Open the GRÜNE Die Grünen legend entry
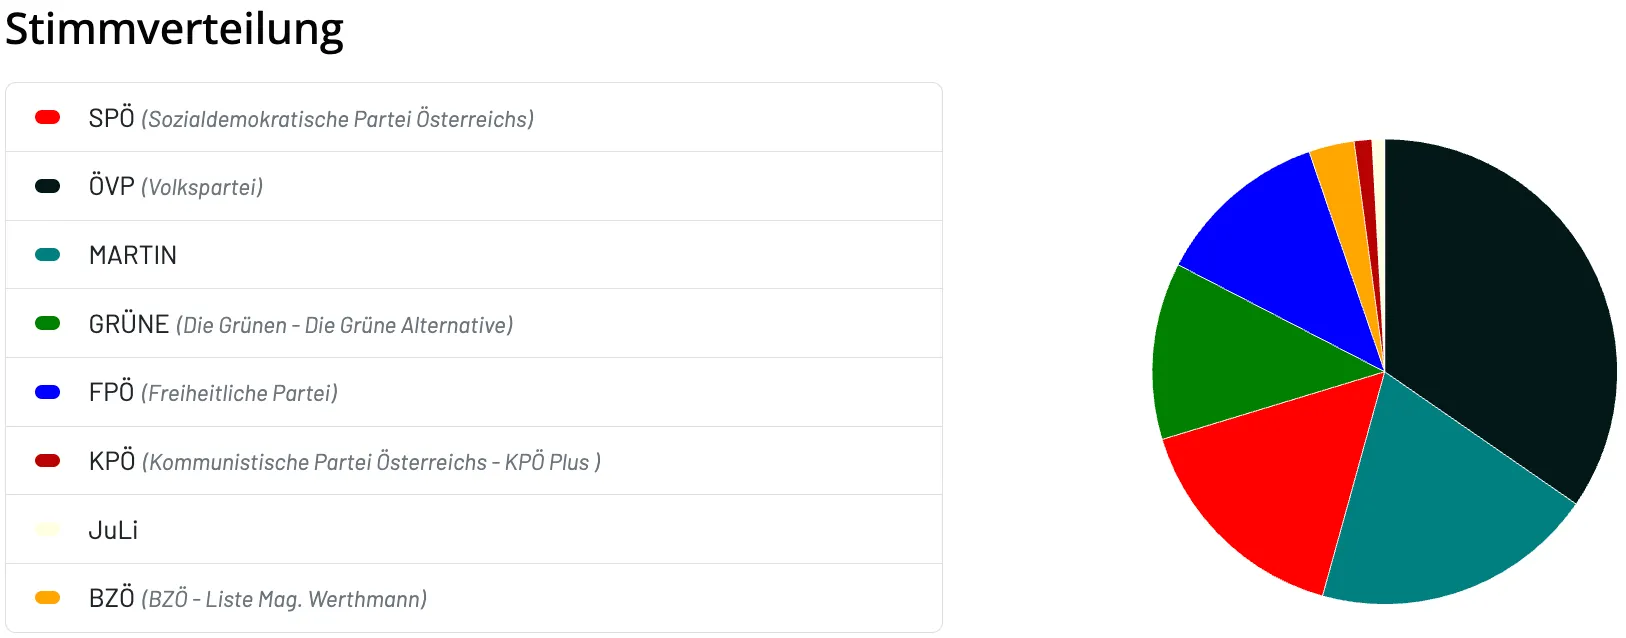 (474, 323)
